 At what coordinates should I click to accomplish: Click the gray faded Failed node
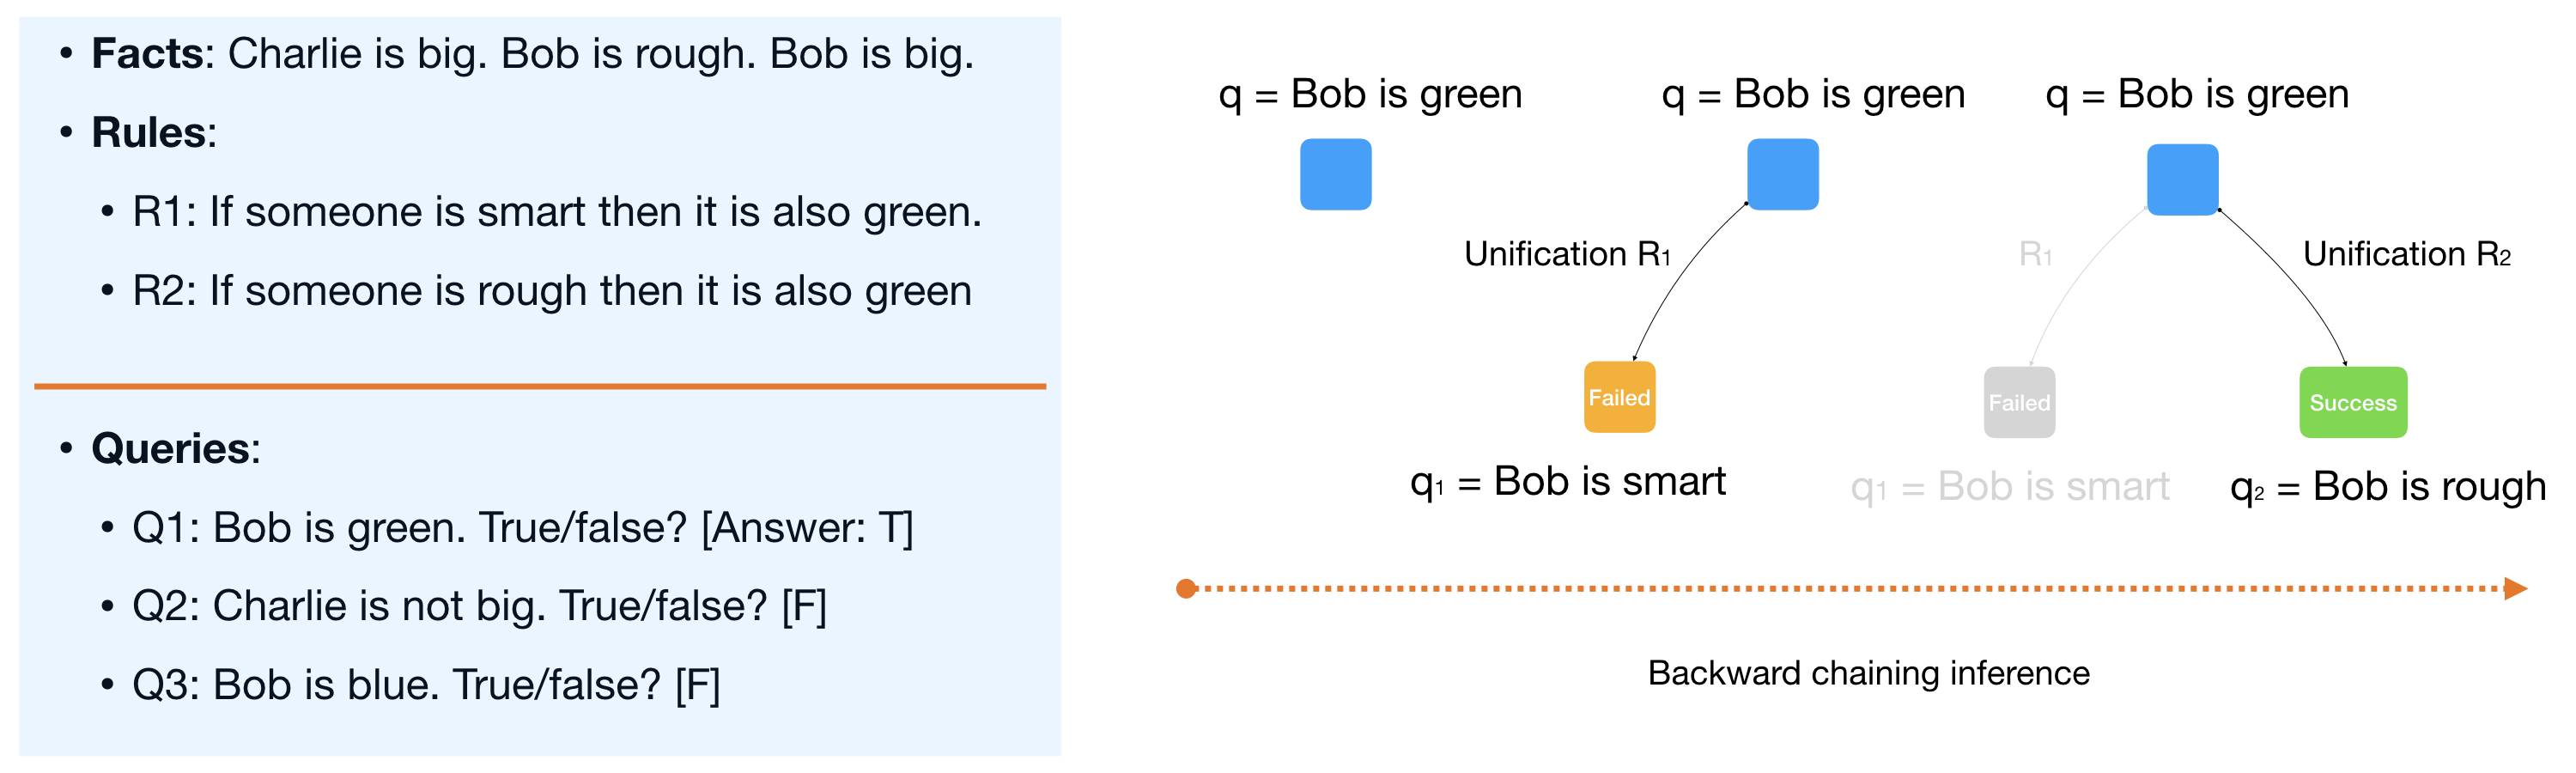pos(2019,402)
